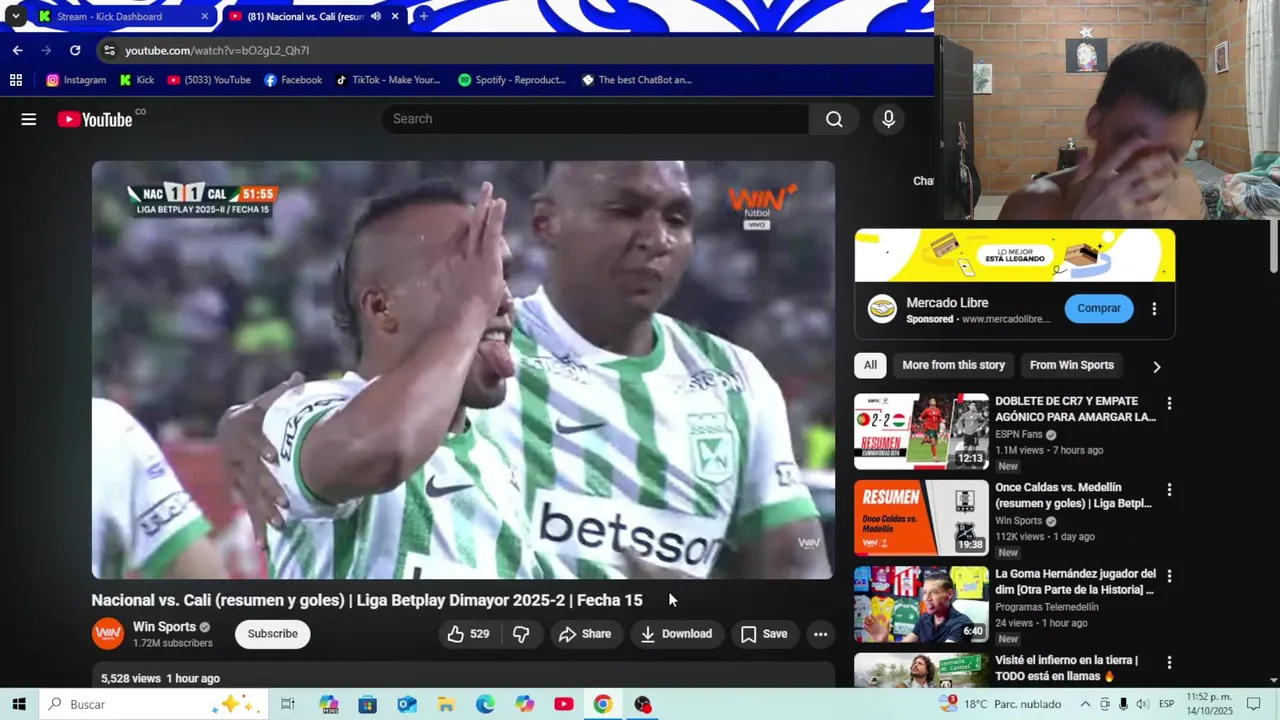Open the Windows Start menu
Viewport: 1280px width, 720px height.
(19, 704)
